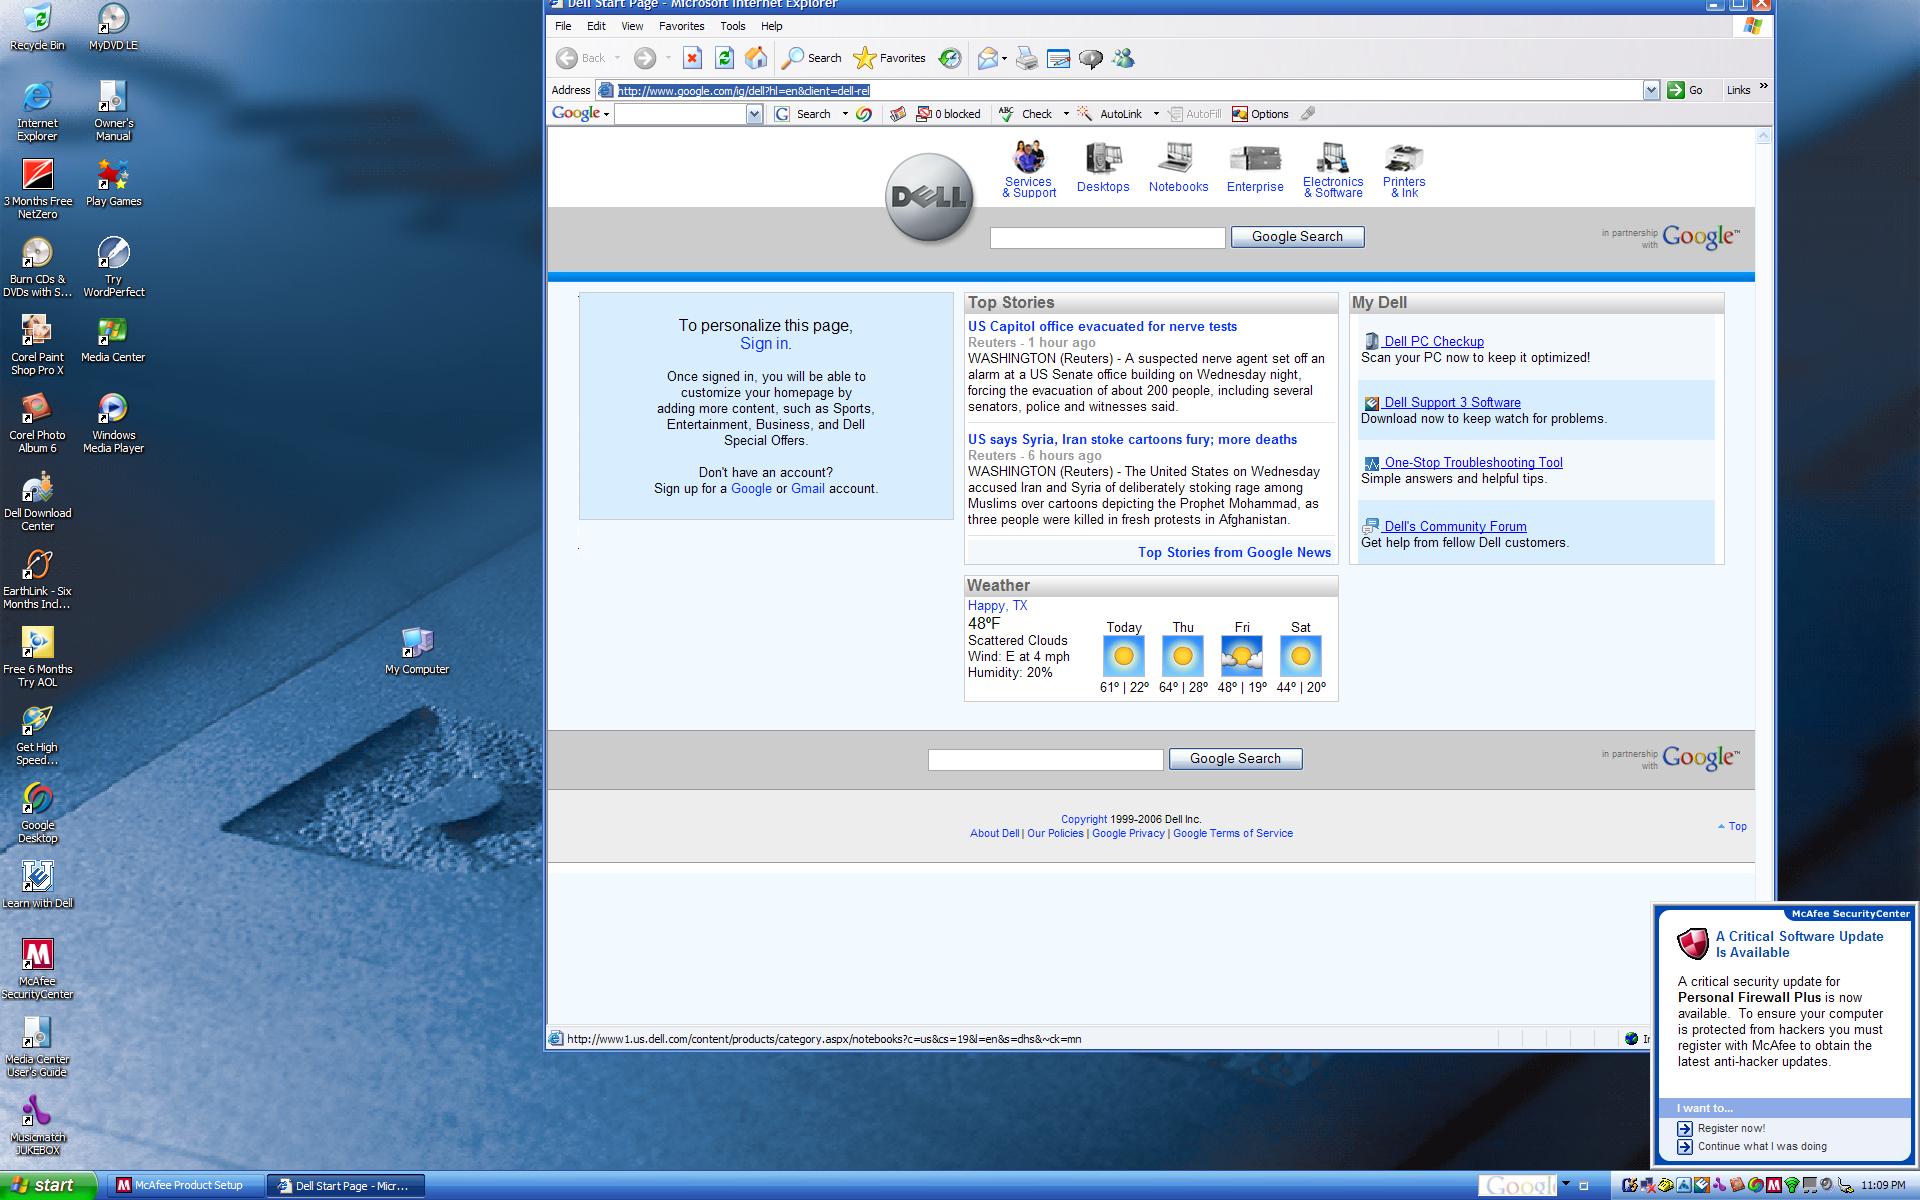Click the top Google Search button
Screen dimensions: 1920x1200
pyautogui.click(x=1297, y=237)
